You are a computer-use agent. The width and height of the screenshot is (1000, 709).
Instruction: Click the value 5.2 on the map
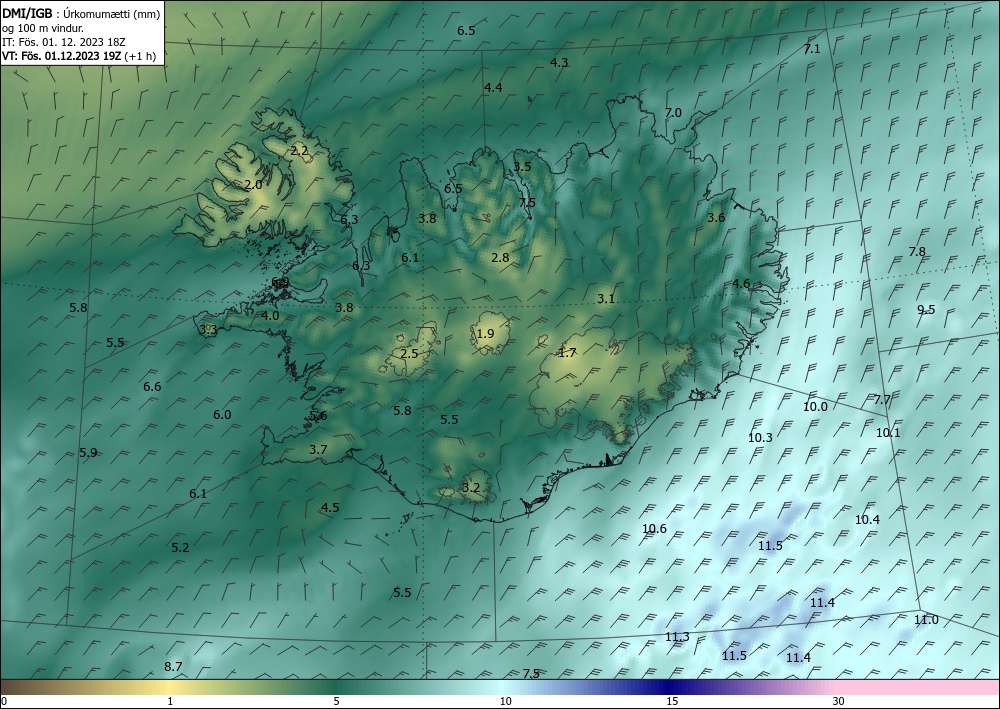[180, 548]
